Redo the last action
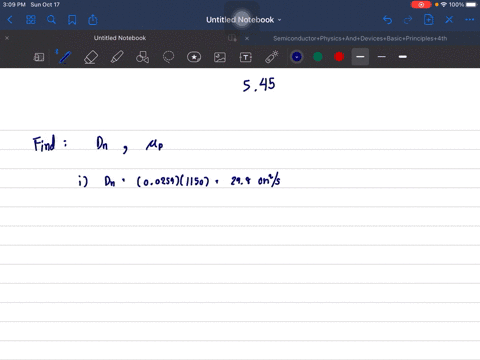480x360 pixels. pos(408,20)
